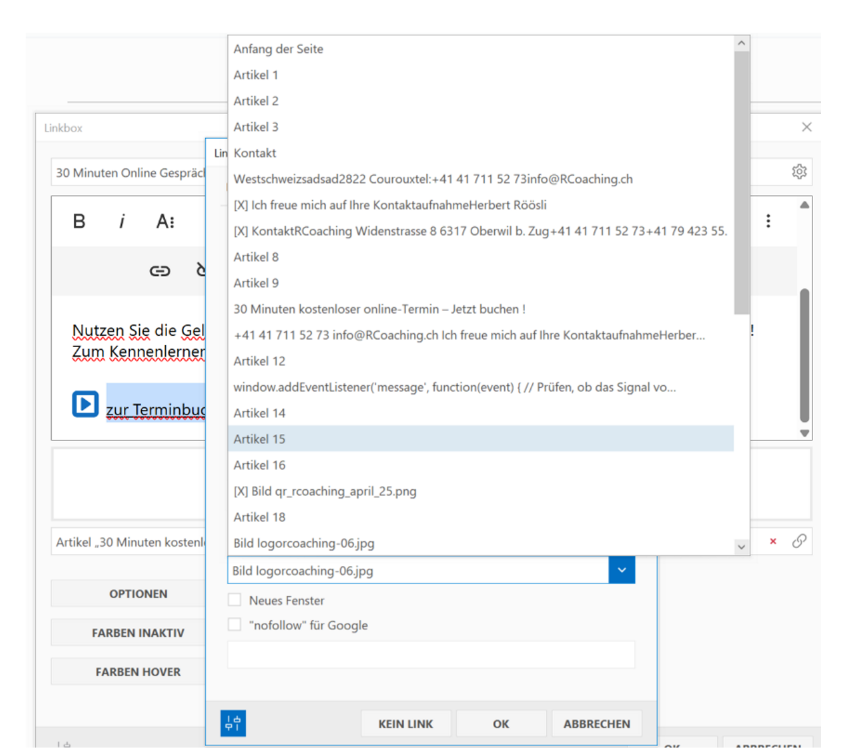Open advanced link settings sliders icon

(x=233, y=723)
